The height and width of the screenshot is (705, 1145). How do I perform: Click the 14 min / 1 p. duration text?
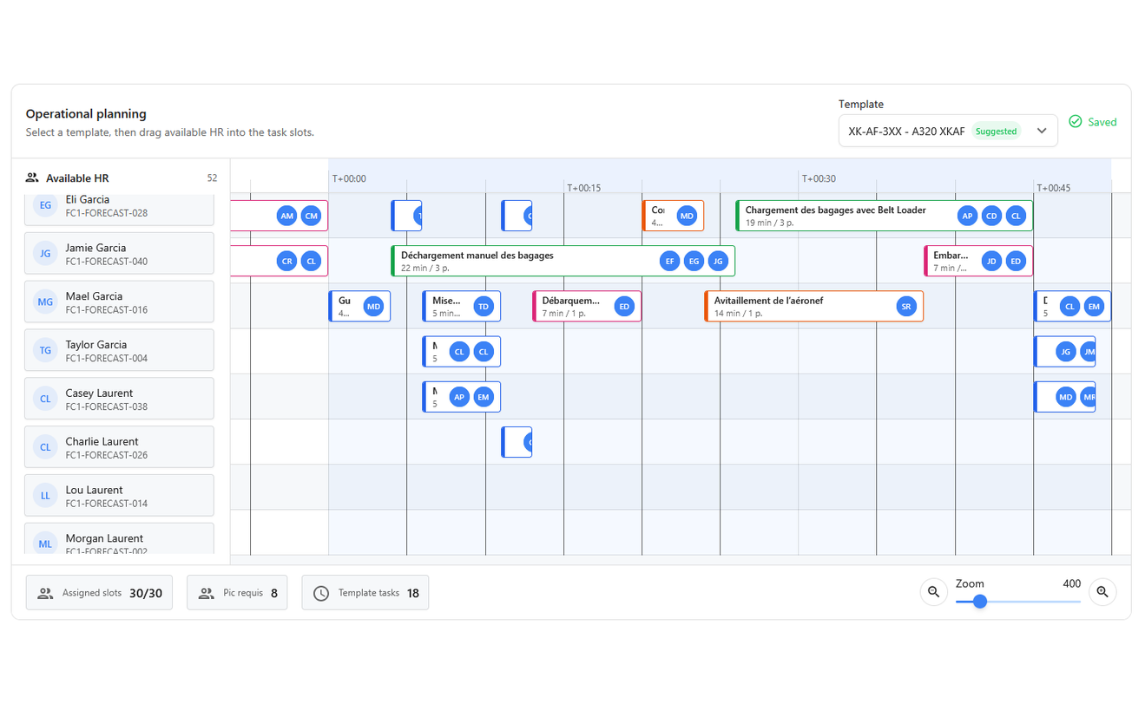738,313
